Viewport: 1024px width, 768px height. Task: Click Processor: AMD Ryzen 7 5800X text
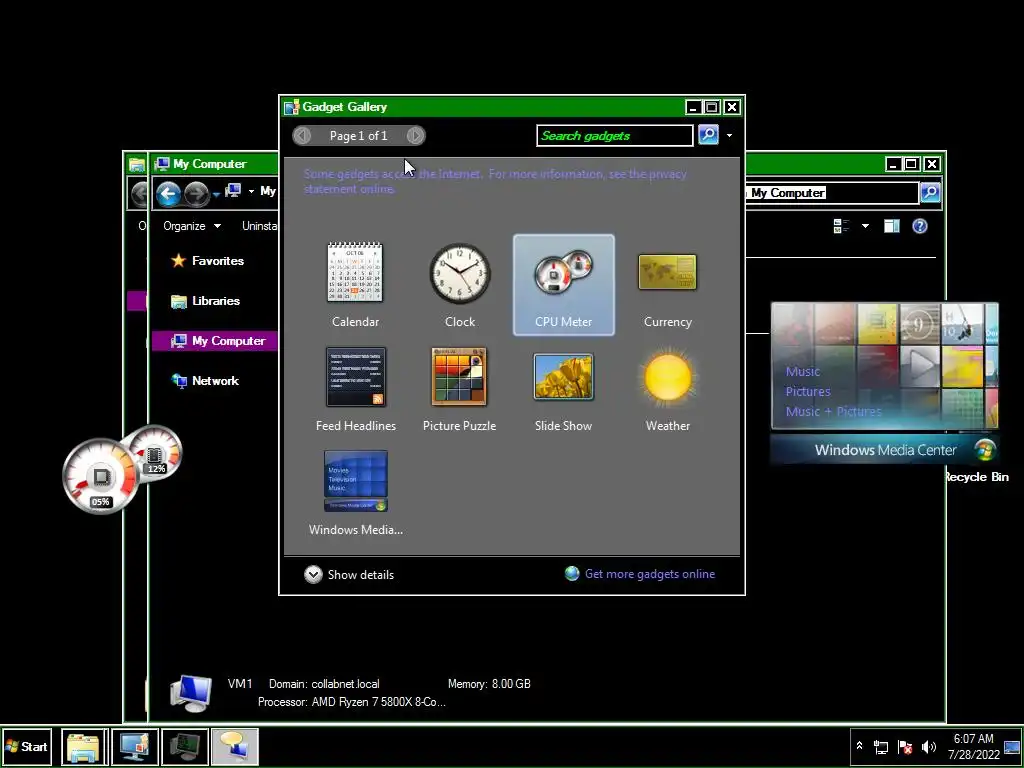(x=351, y=702)
